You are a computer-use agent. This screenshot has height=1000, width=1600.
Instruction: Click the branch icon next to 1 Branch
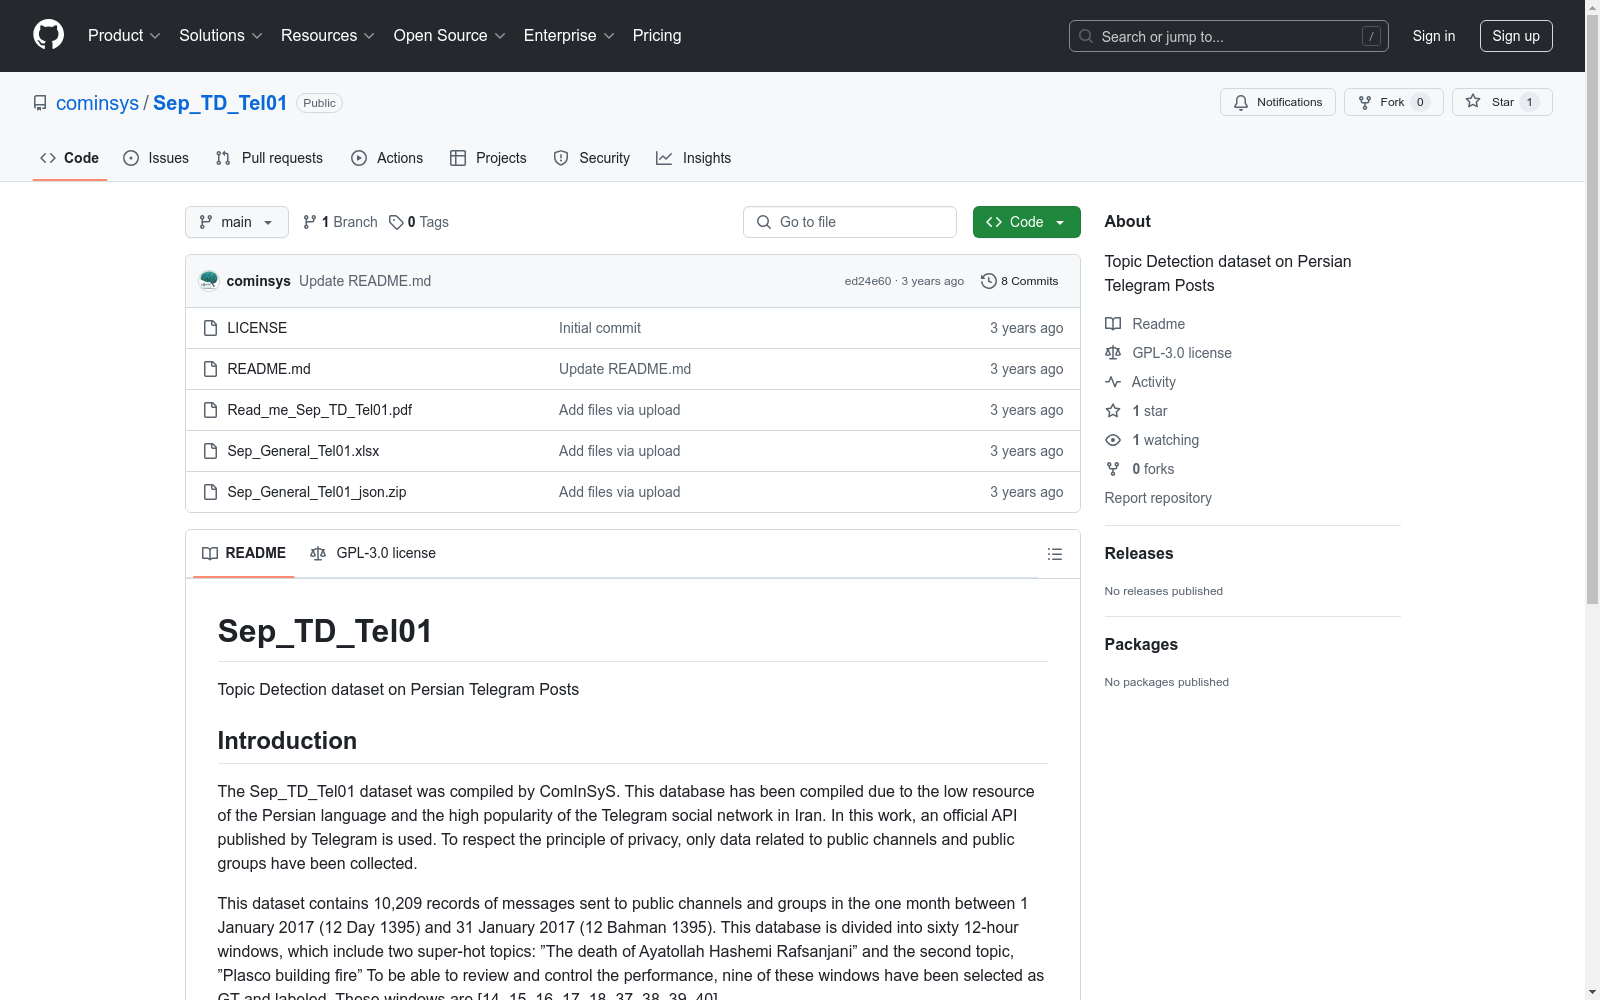pos(310,222)
